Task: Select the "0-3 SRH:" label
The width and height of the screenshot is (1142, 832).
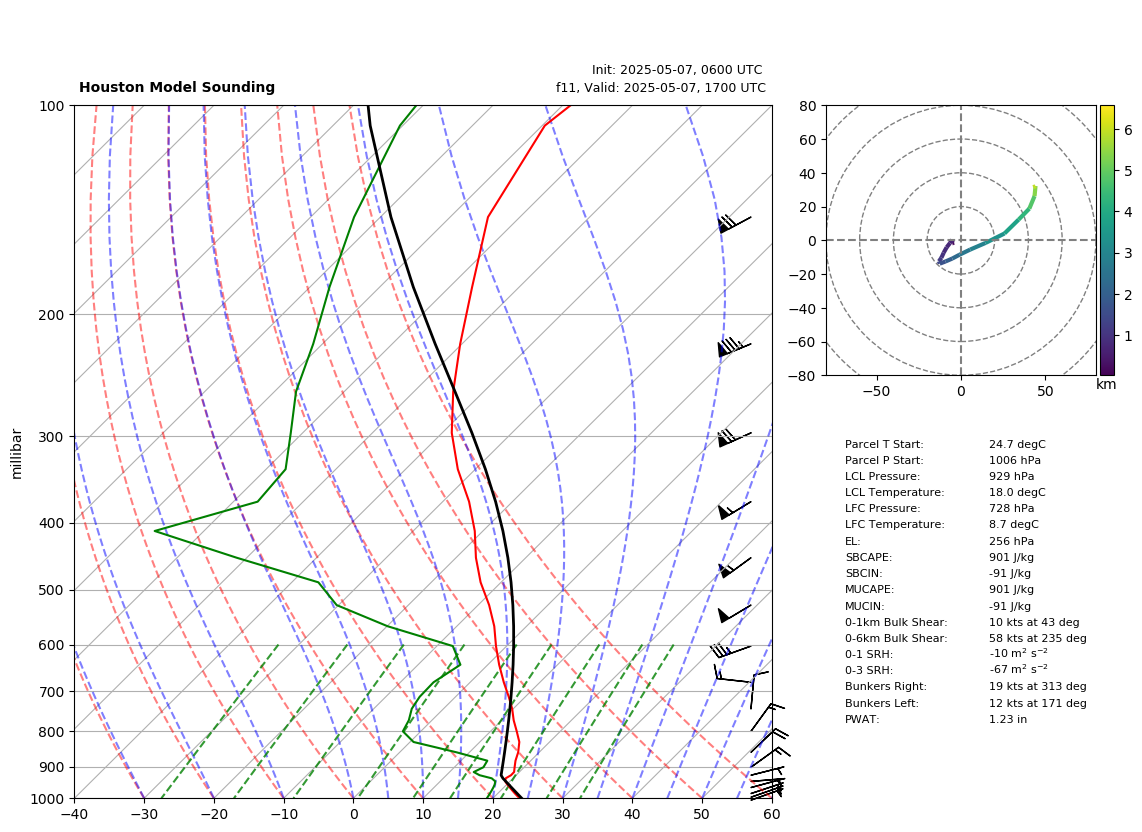Action: 869,670
